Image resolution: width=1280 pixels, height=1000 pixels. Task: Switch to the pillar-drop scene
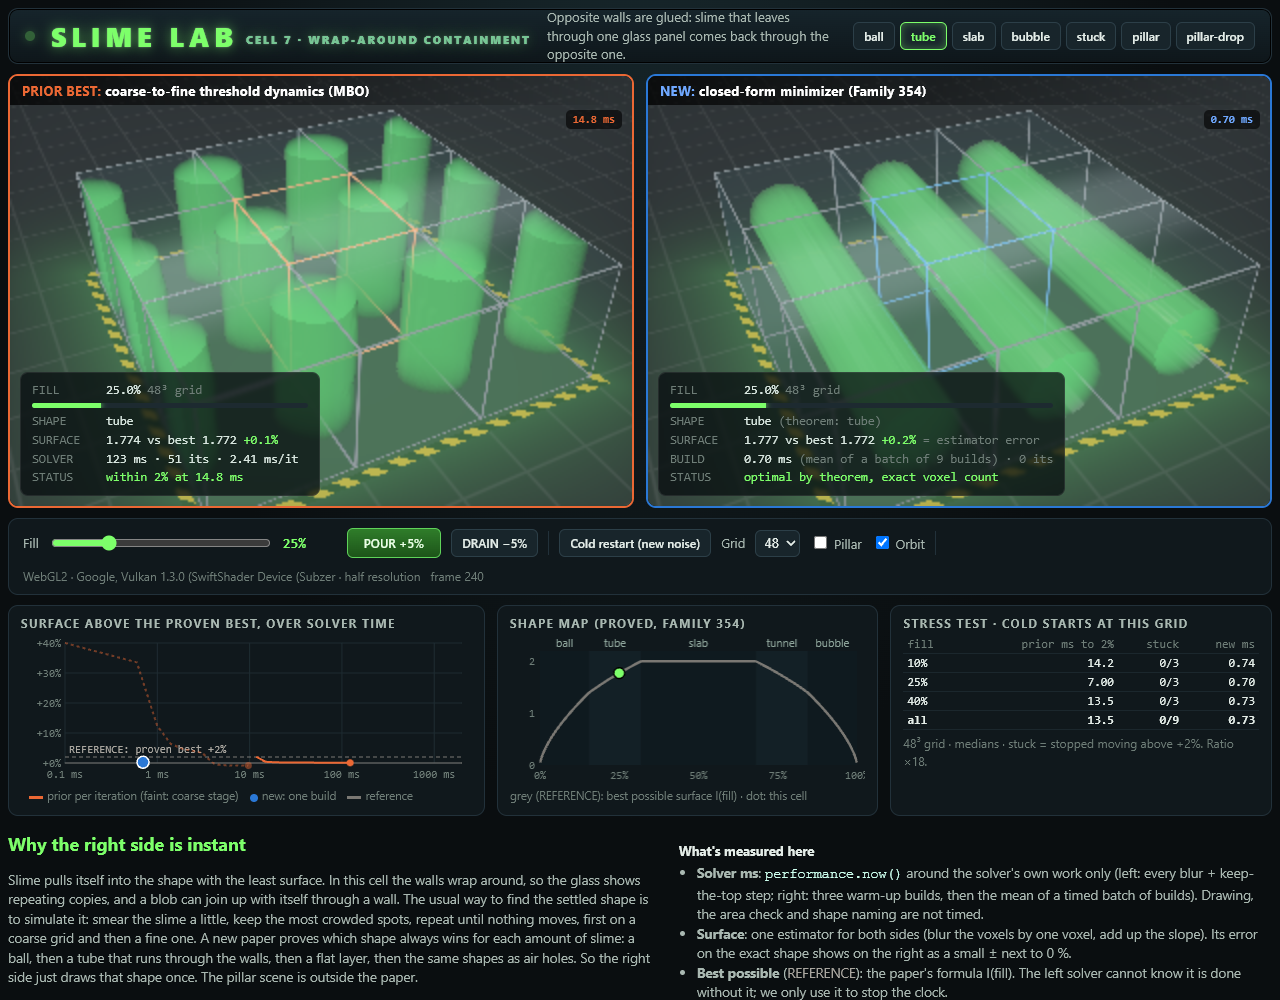click(x=1215, y=37)
